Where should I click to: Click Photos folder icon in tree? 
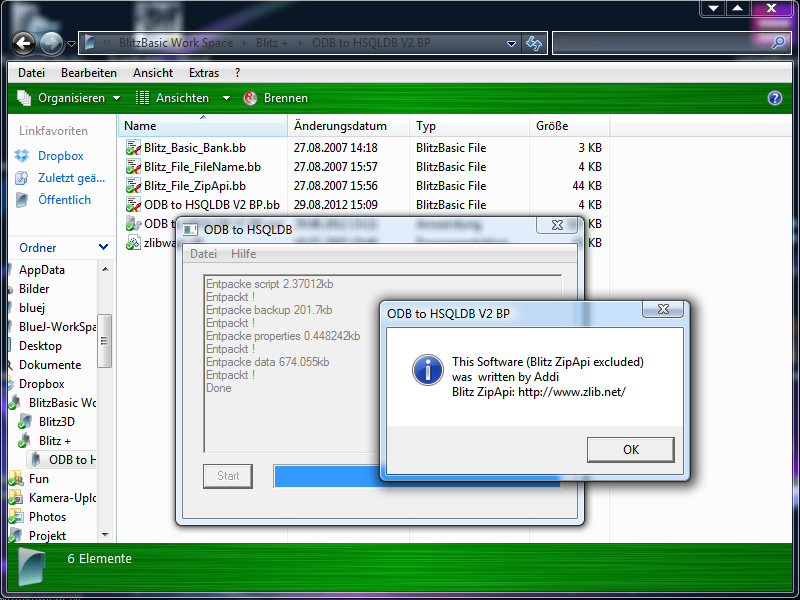coord(15,517)
